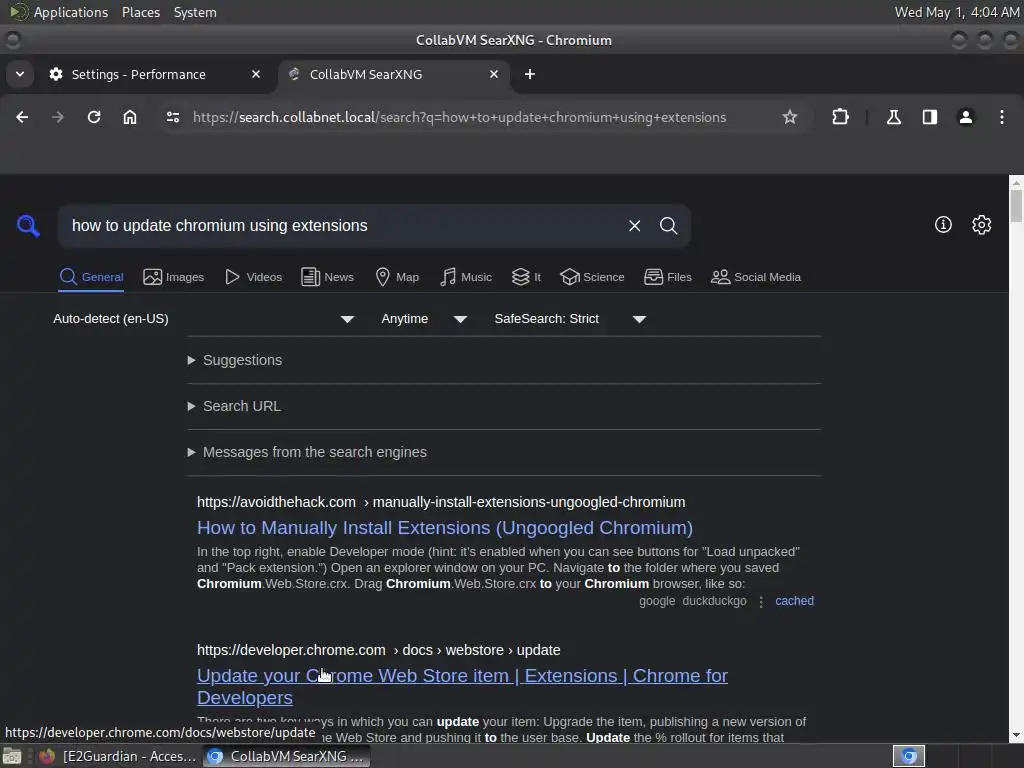Open the Anytime time range dropdown
This screenshot has width=1024, height=768.
tap(424, 319)
